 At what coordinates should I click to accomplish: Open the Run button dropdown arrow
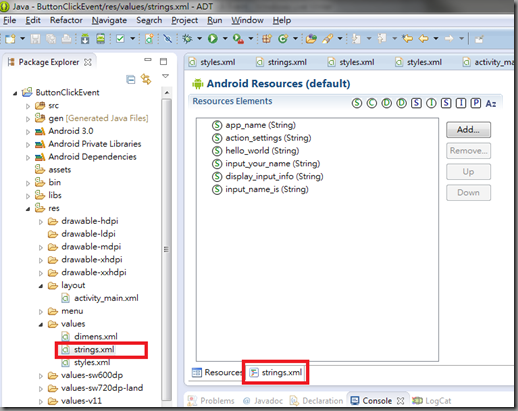[x=225, y=39]
